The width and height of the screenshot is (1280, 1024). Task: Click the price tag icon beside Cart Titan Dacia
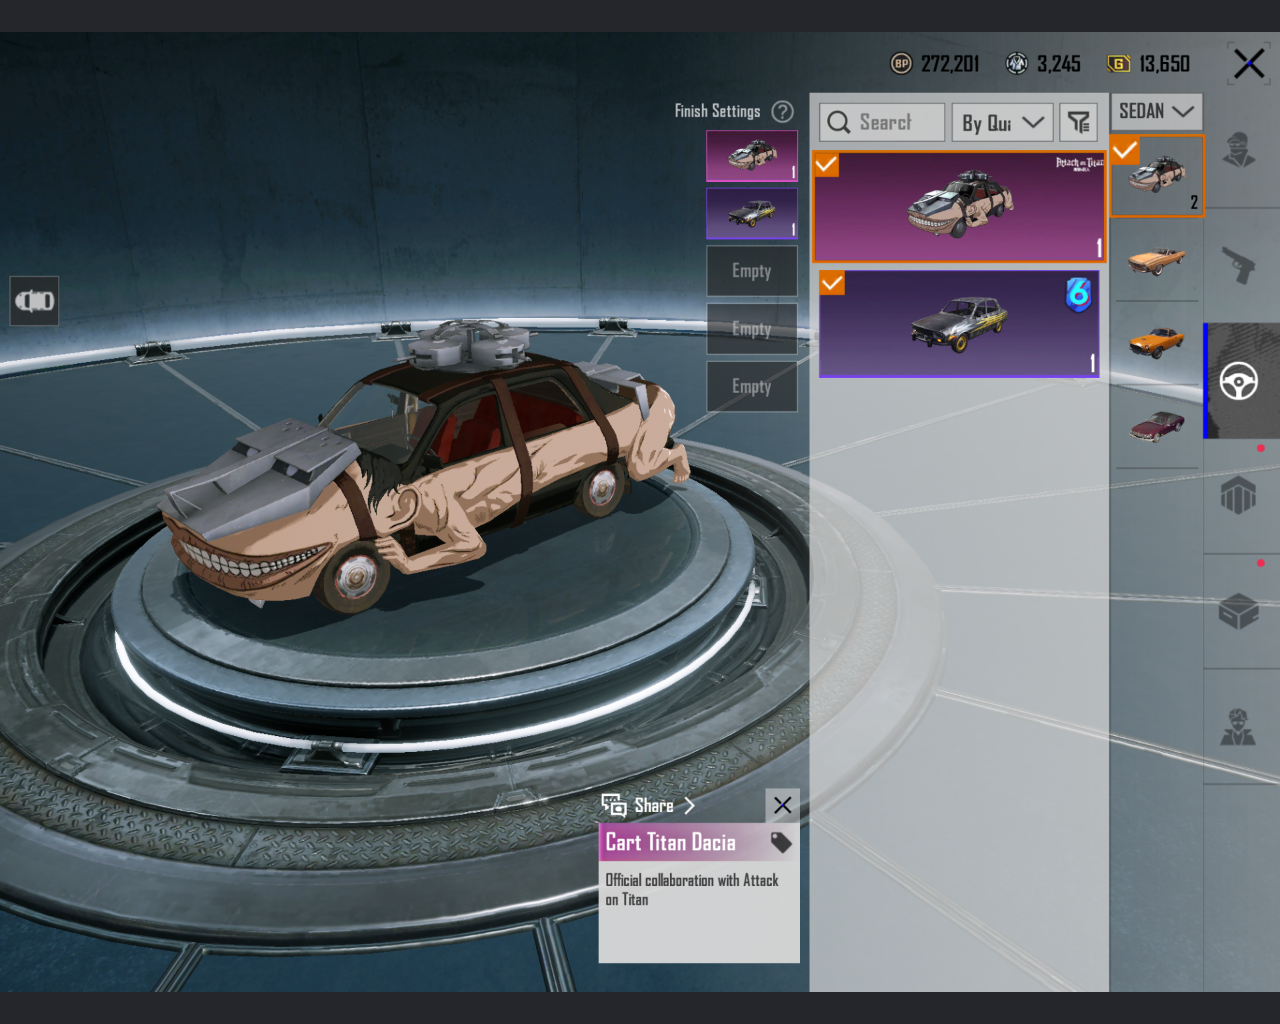pyautogui.click(x=781, y=843)
